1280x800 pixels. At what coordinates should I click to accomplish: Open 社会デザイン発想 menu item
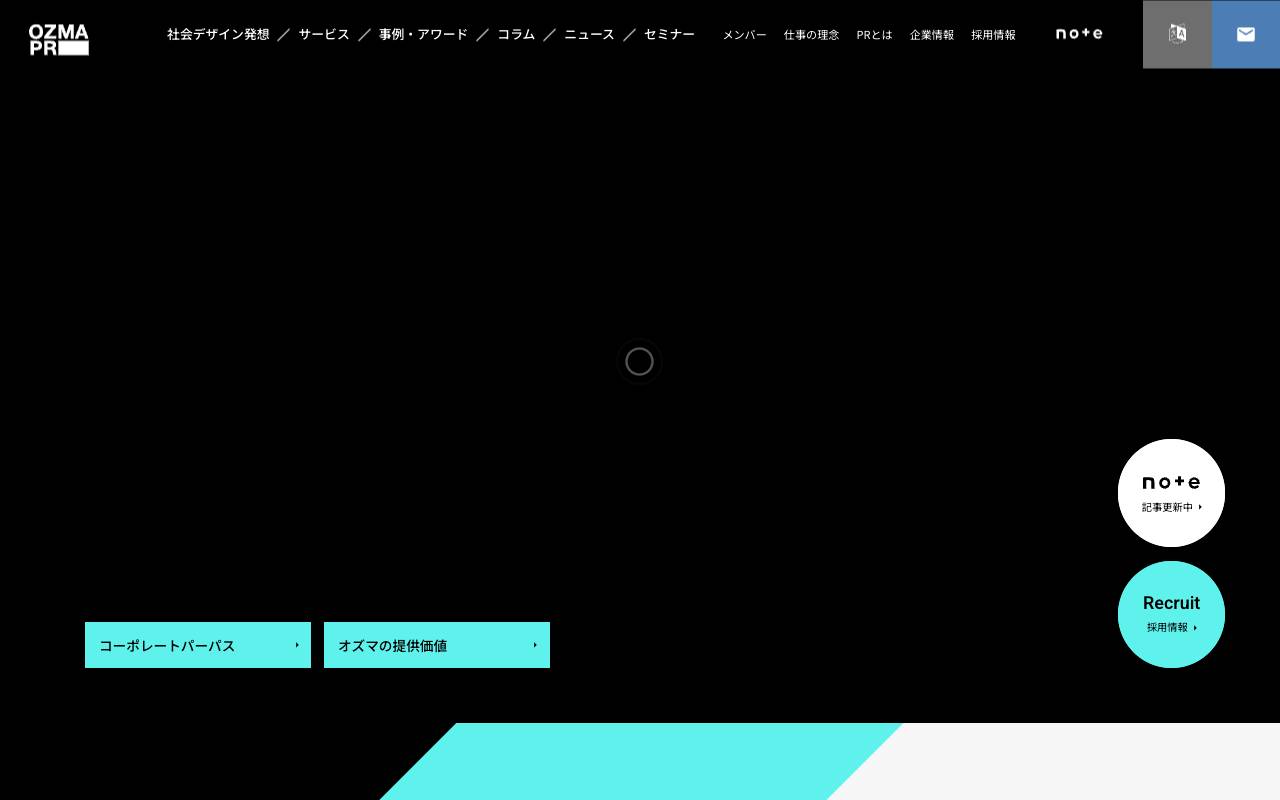[x=218, y=34]
